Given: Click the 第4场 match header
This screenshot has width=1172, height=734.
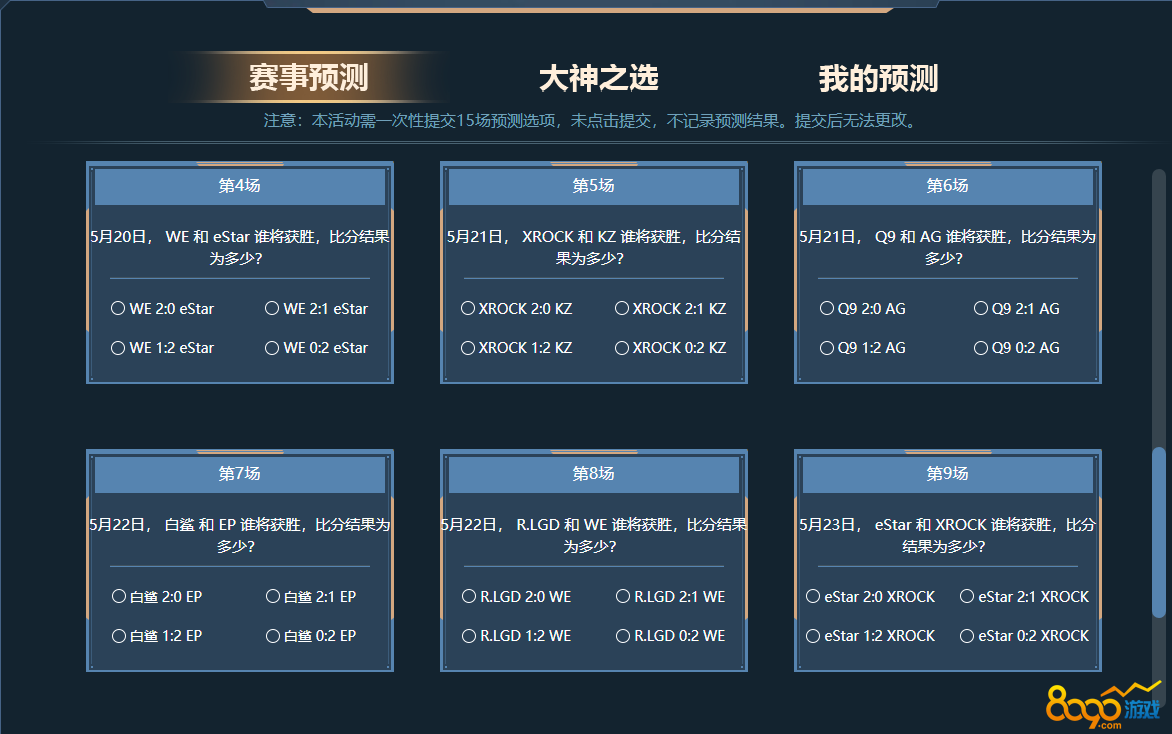Looking at the screenshot, I should (x=240, y=186).
